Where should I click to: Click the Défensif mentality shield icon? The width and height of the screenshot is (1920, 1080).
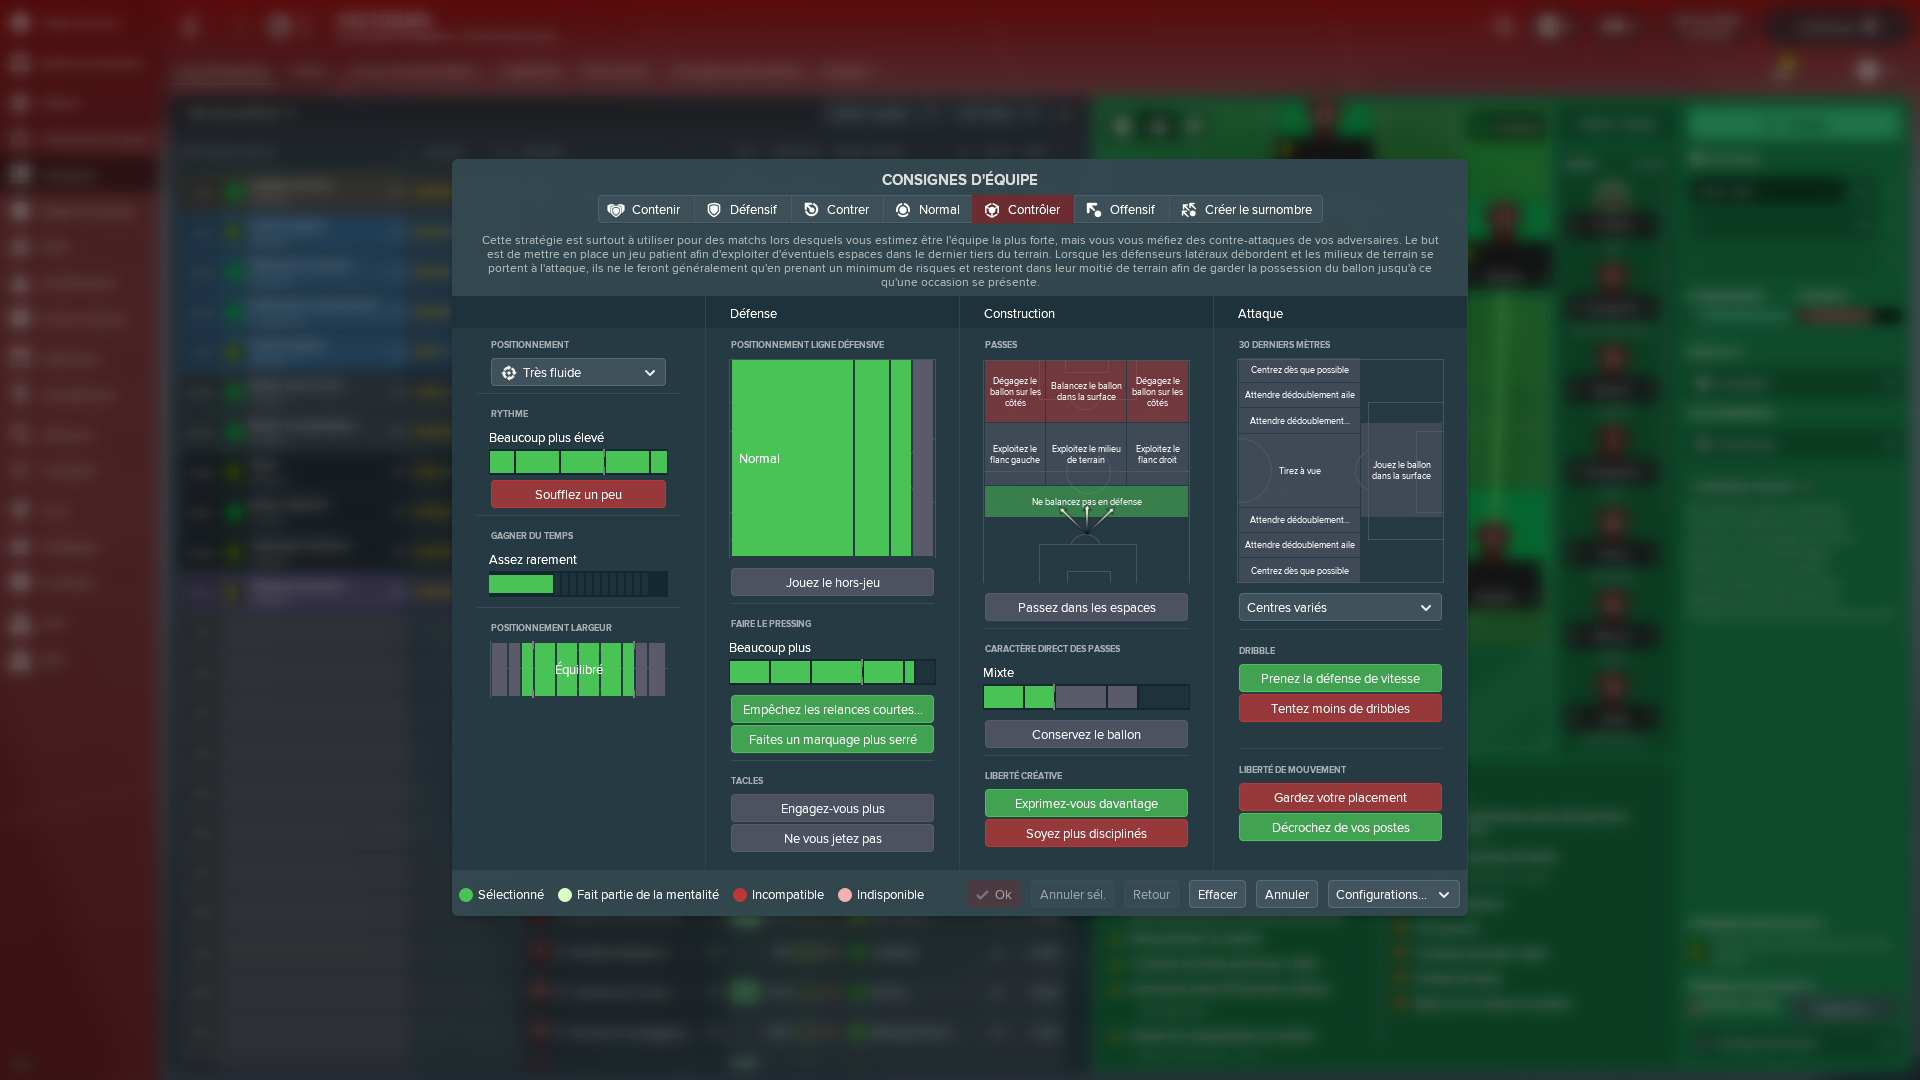[714, 210]
